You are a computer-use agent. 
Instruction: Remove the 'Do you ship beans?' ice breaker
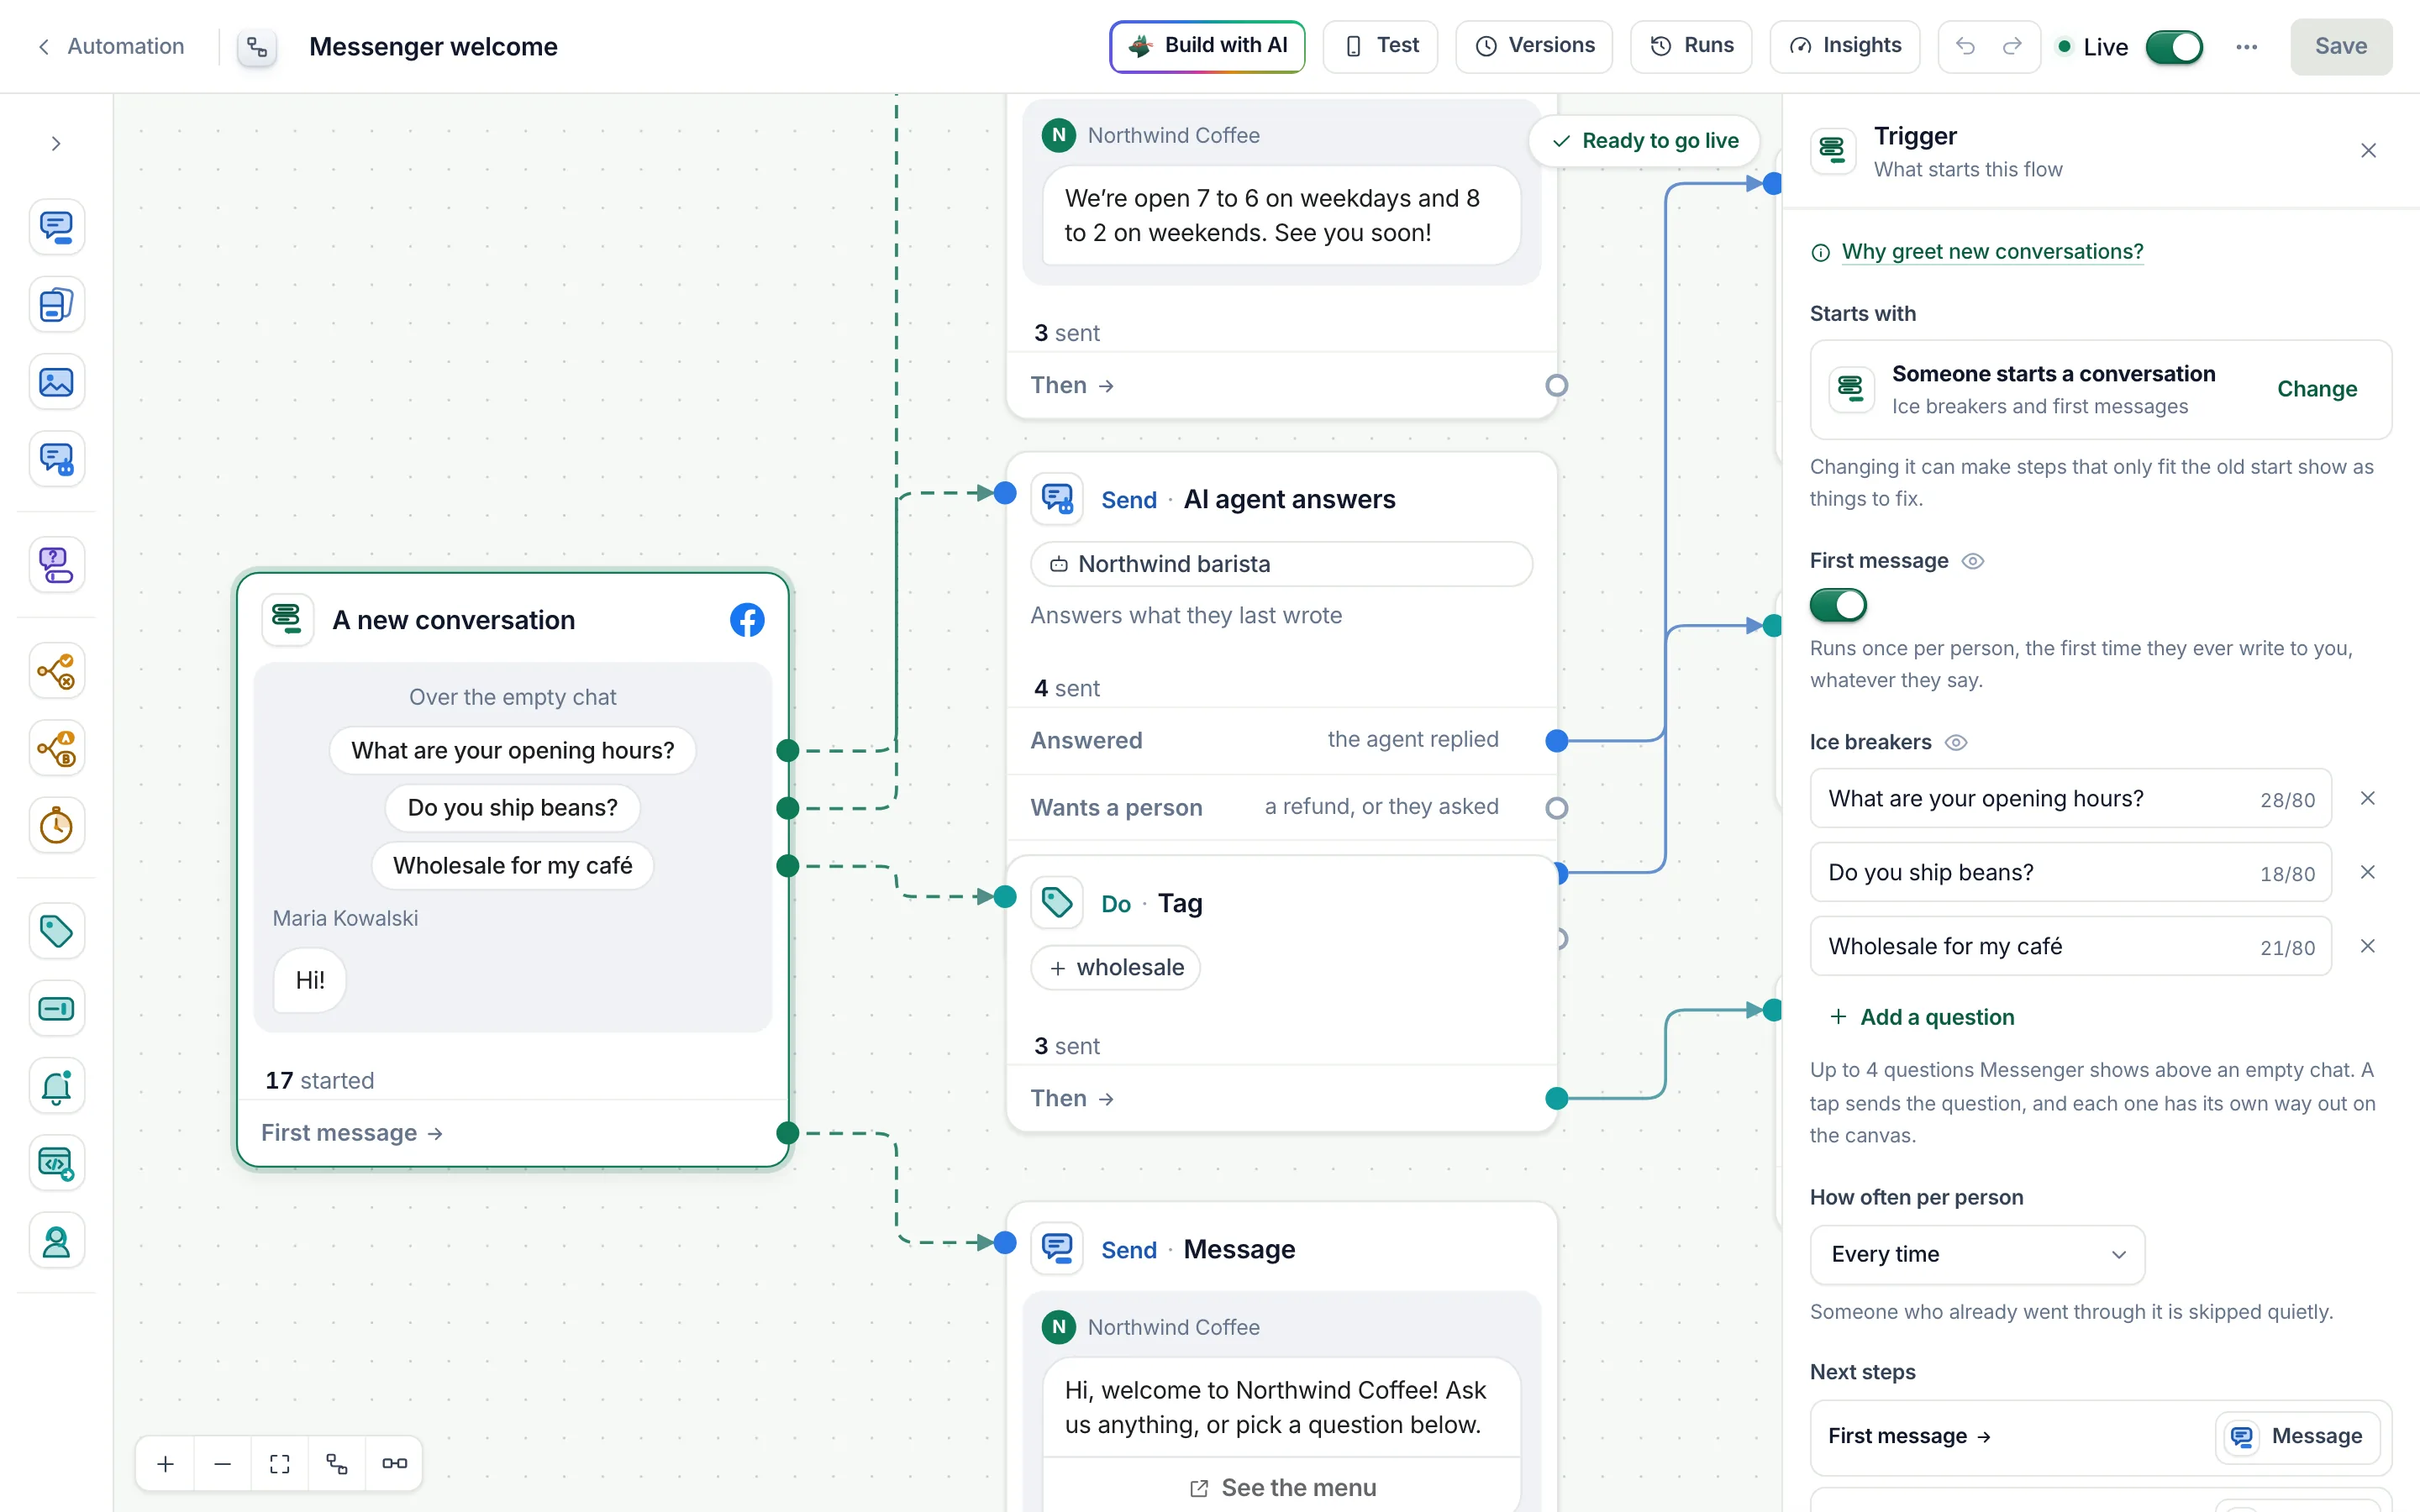[x=2368, y=872]
